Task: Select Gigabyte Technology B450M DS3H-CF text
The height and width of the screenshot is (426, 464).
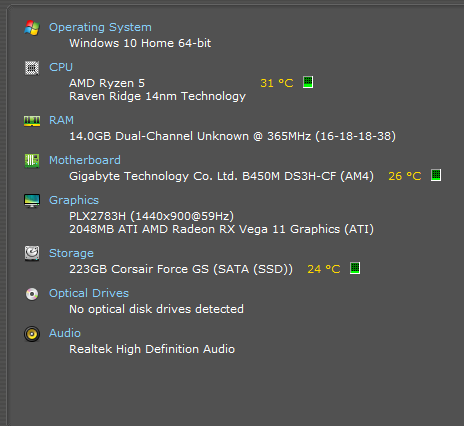Action: point(221,176)
